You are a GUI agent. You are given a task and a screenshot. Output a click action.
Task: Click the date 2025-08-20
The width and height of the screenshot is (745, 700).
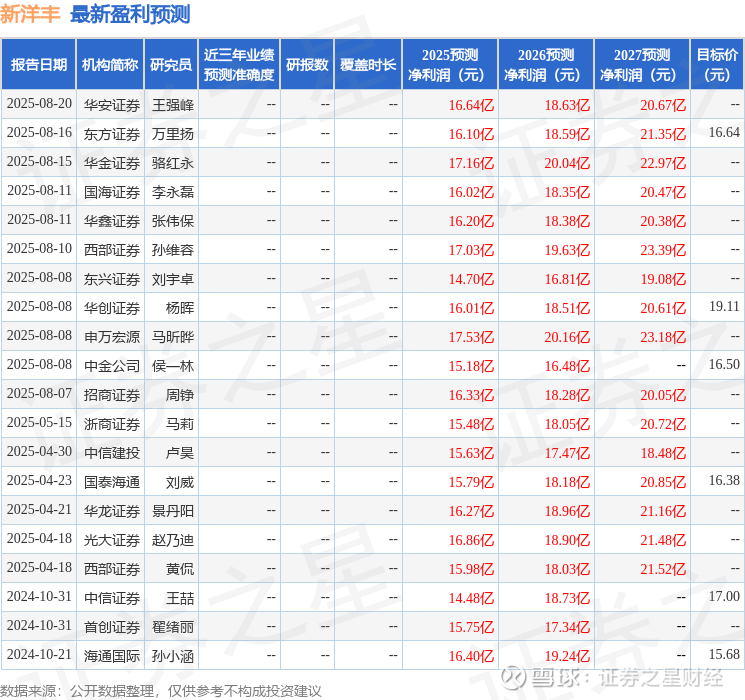coord(39,104)
